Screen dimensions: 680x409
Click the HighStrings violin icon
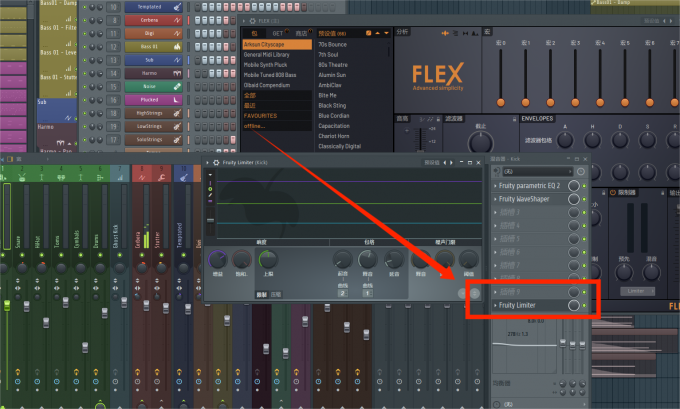click(177, 113)
